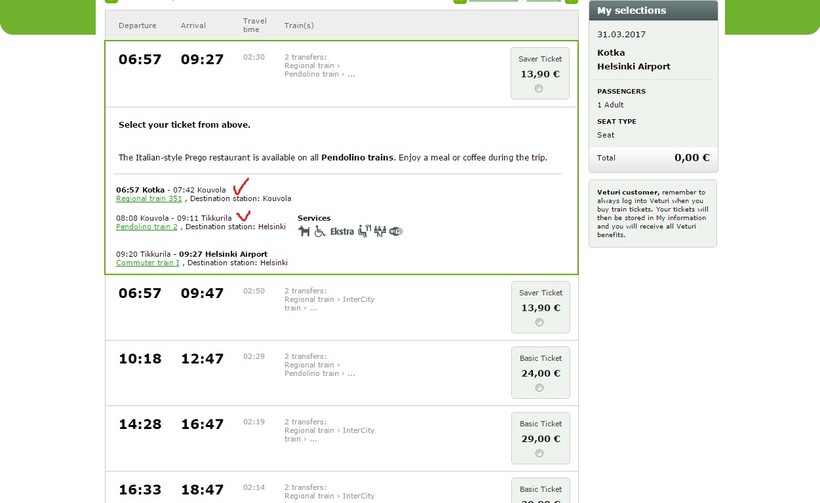Expand the 16:33 to 18:47 journey row
The image size is (820, 503).
pyautogui.click(x=300, y=489)
